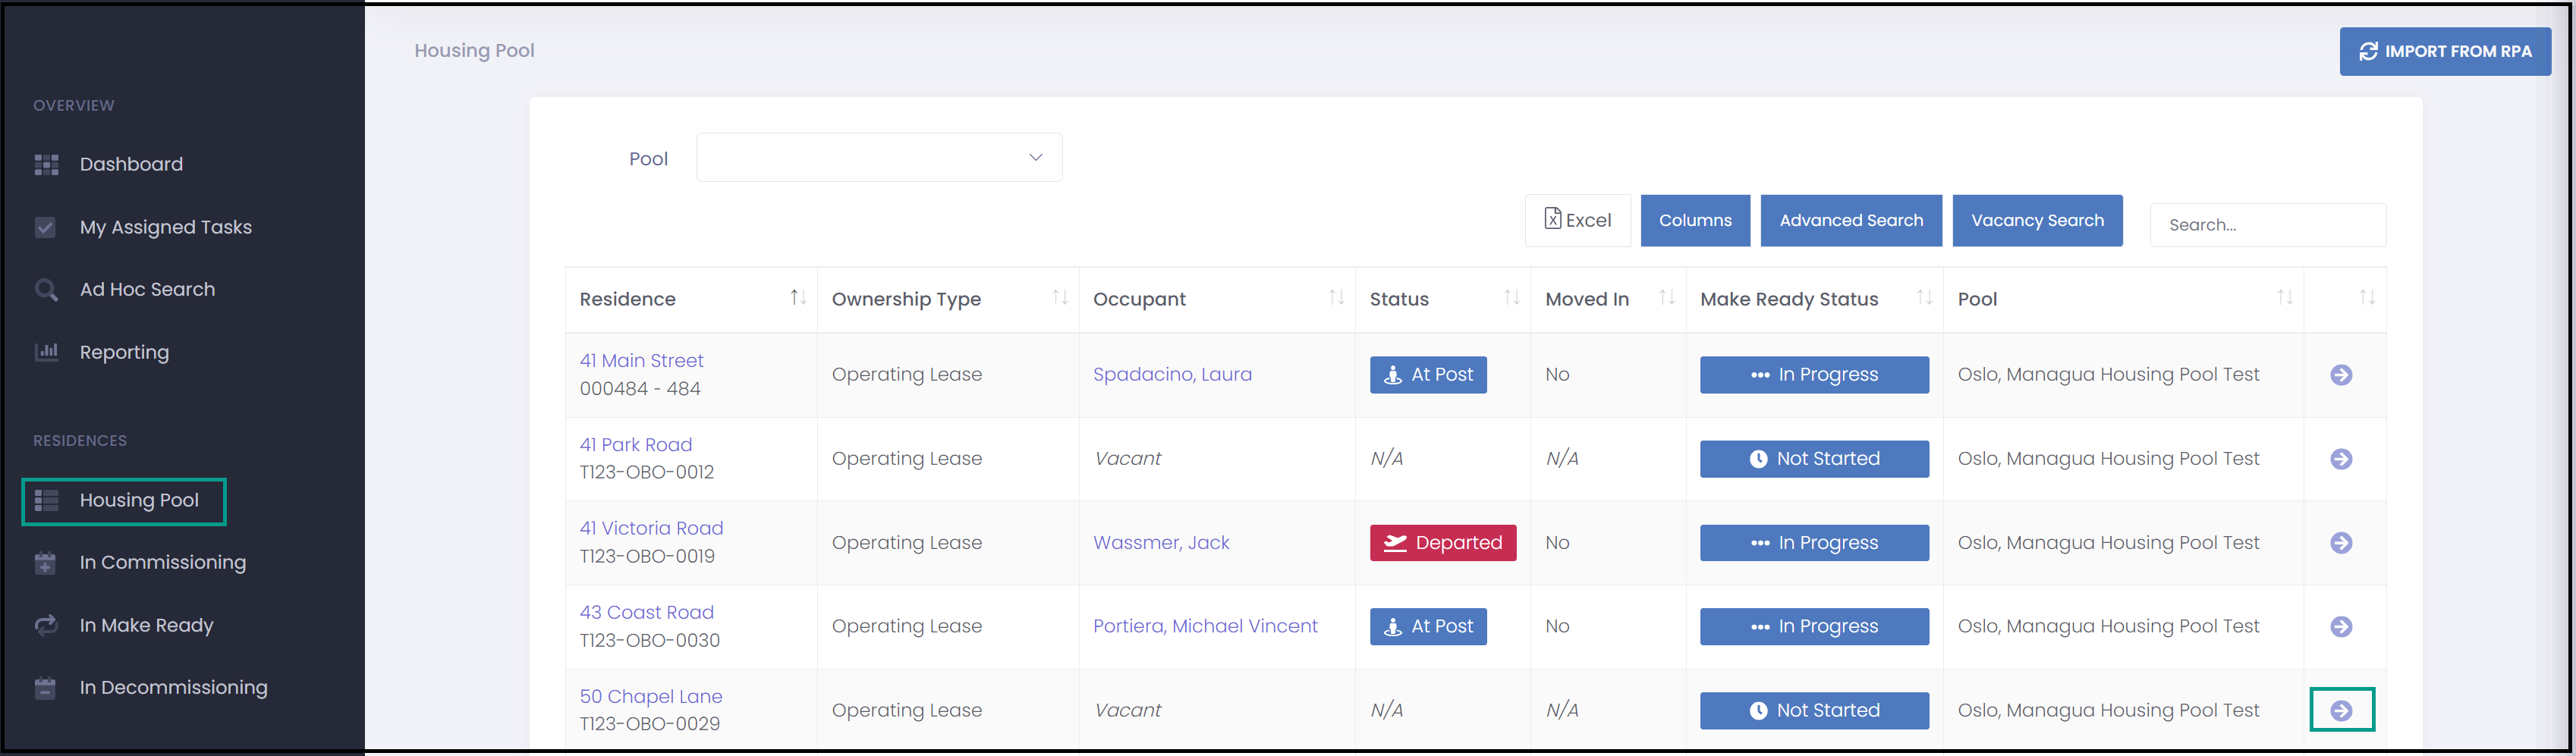Click the Reporting bar chart icon
2576x756 pixels.
46,352
